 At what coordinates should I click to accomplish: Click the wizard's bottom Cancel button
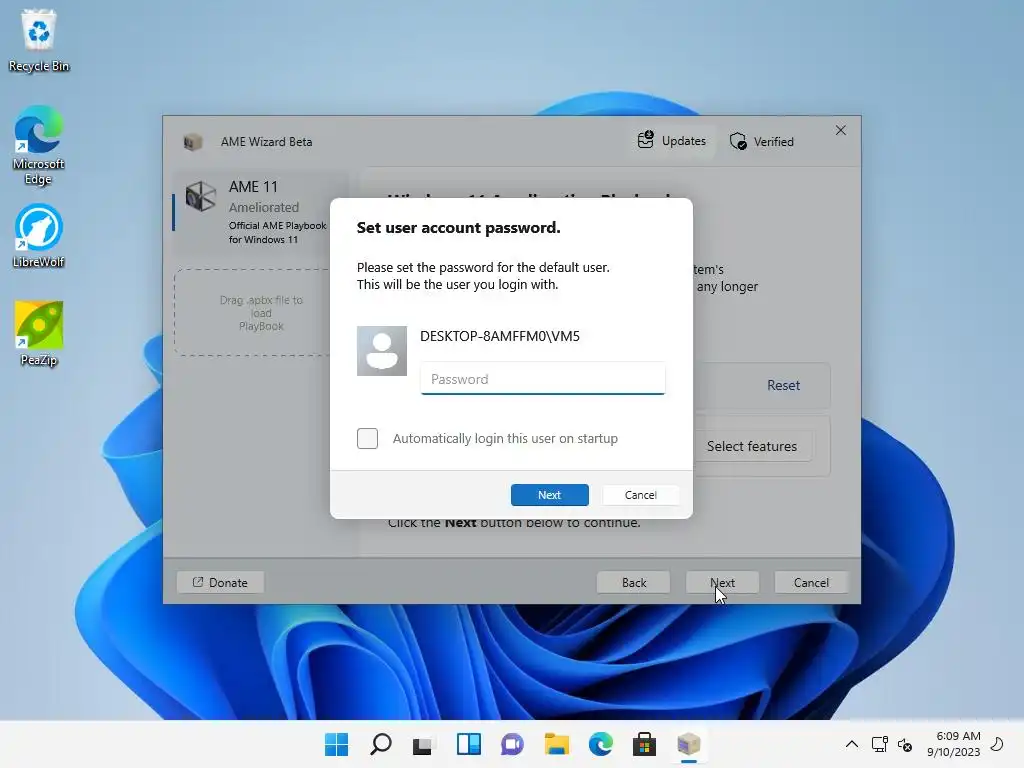coord(811,583)
